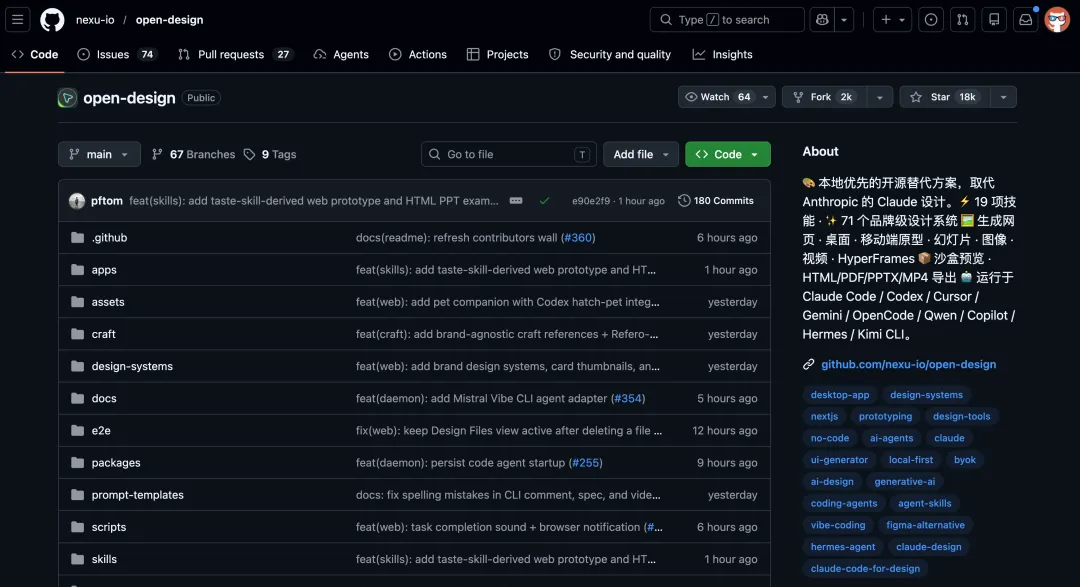1080x587 pixels.
Task: Open the green Code dropdown
Action: pos(727,154)
